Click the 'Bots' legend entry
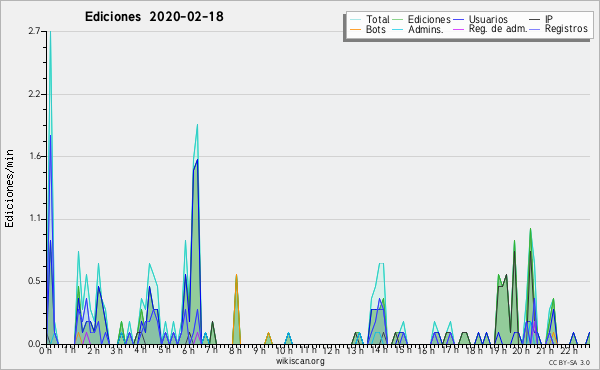Viewport: 600px width, 370px height. click(368, 29)
